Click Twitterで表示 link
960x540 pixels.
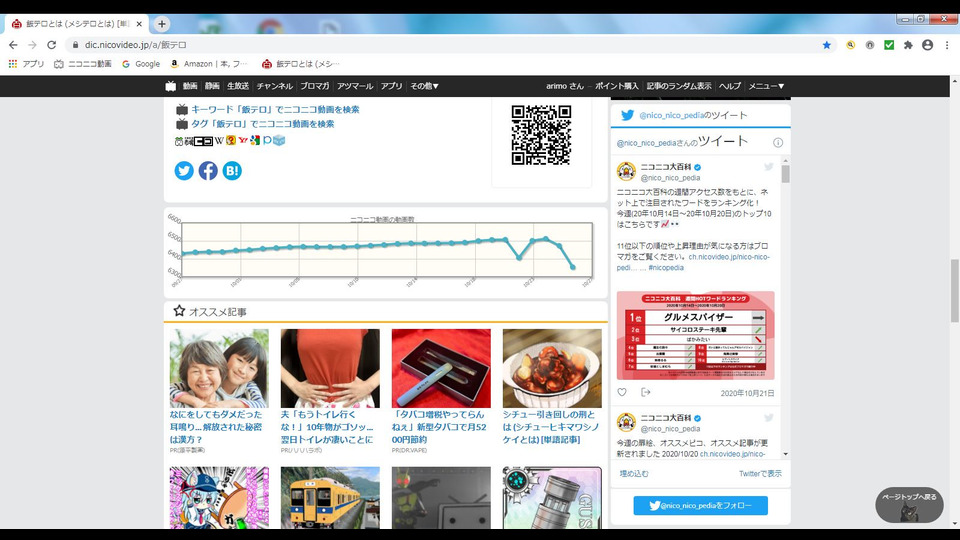coord(760,474)
